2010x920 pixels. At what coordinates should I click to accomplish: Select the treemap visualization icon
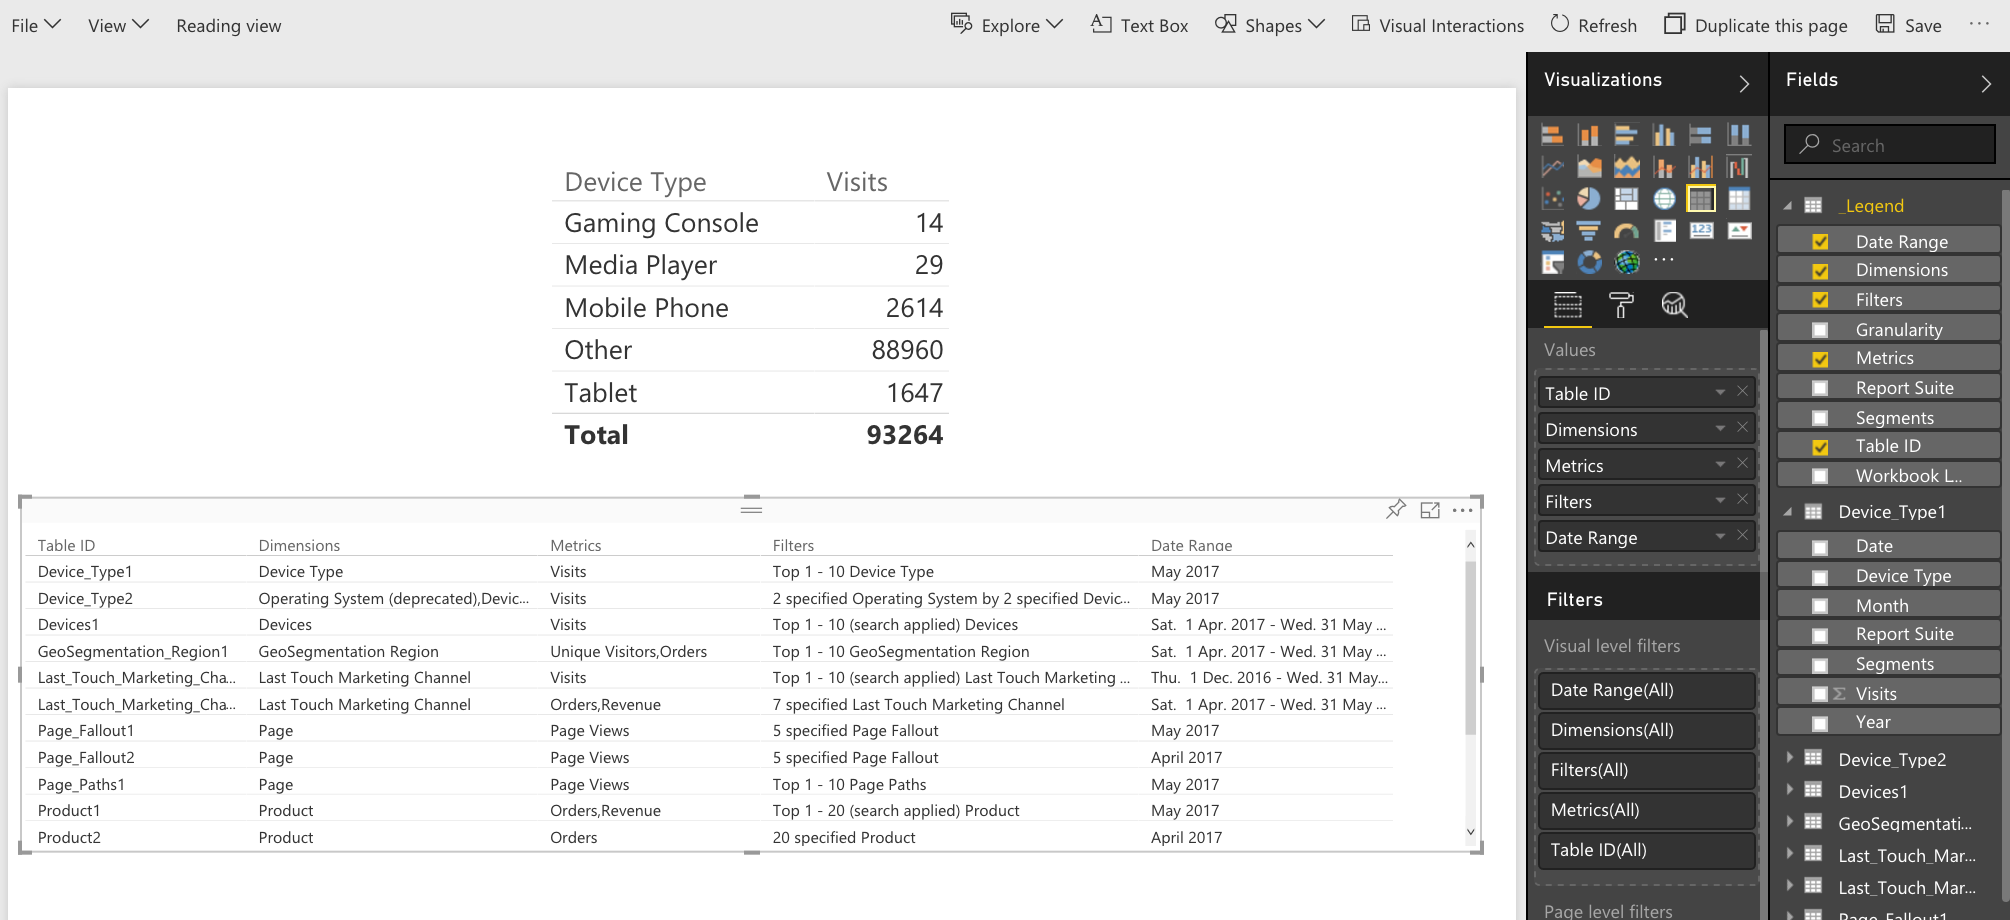tap(1627, 199)
